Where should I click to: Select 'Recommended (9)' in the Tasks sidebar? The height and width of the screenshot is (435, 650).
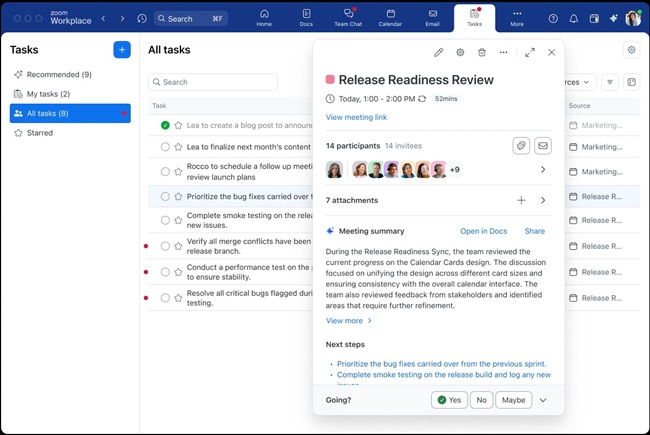[x=59, y=74]
